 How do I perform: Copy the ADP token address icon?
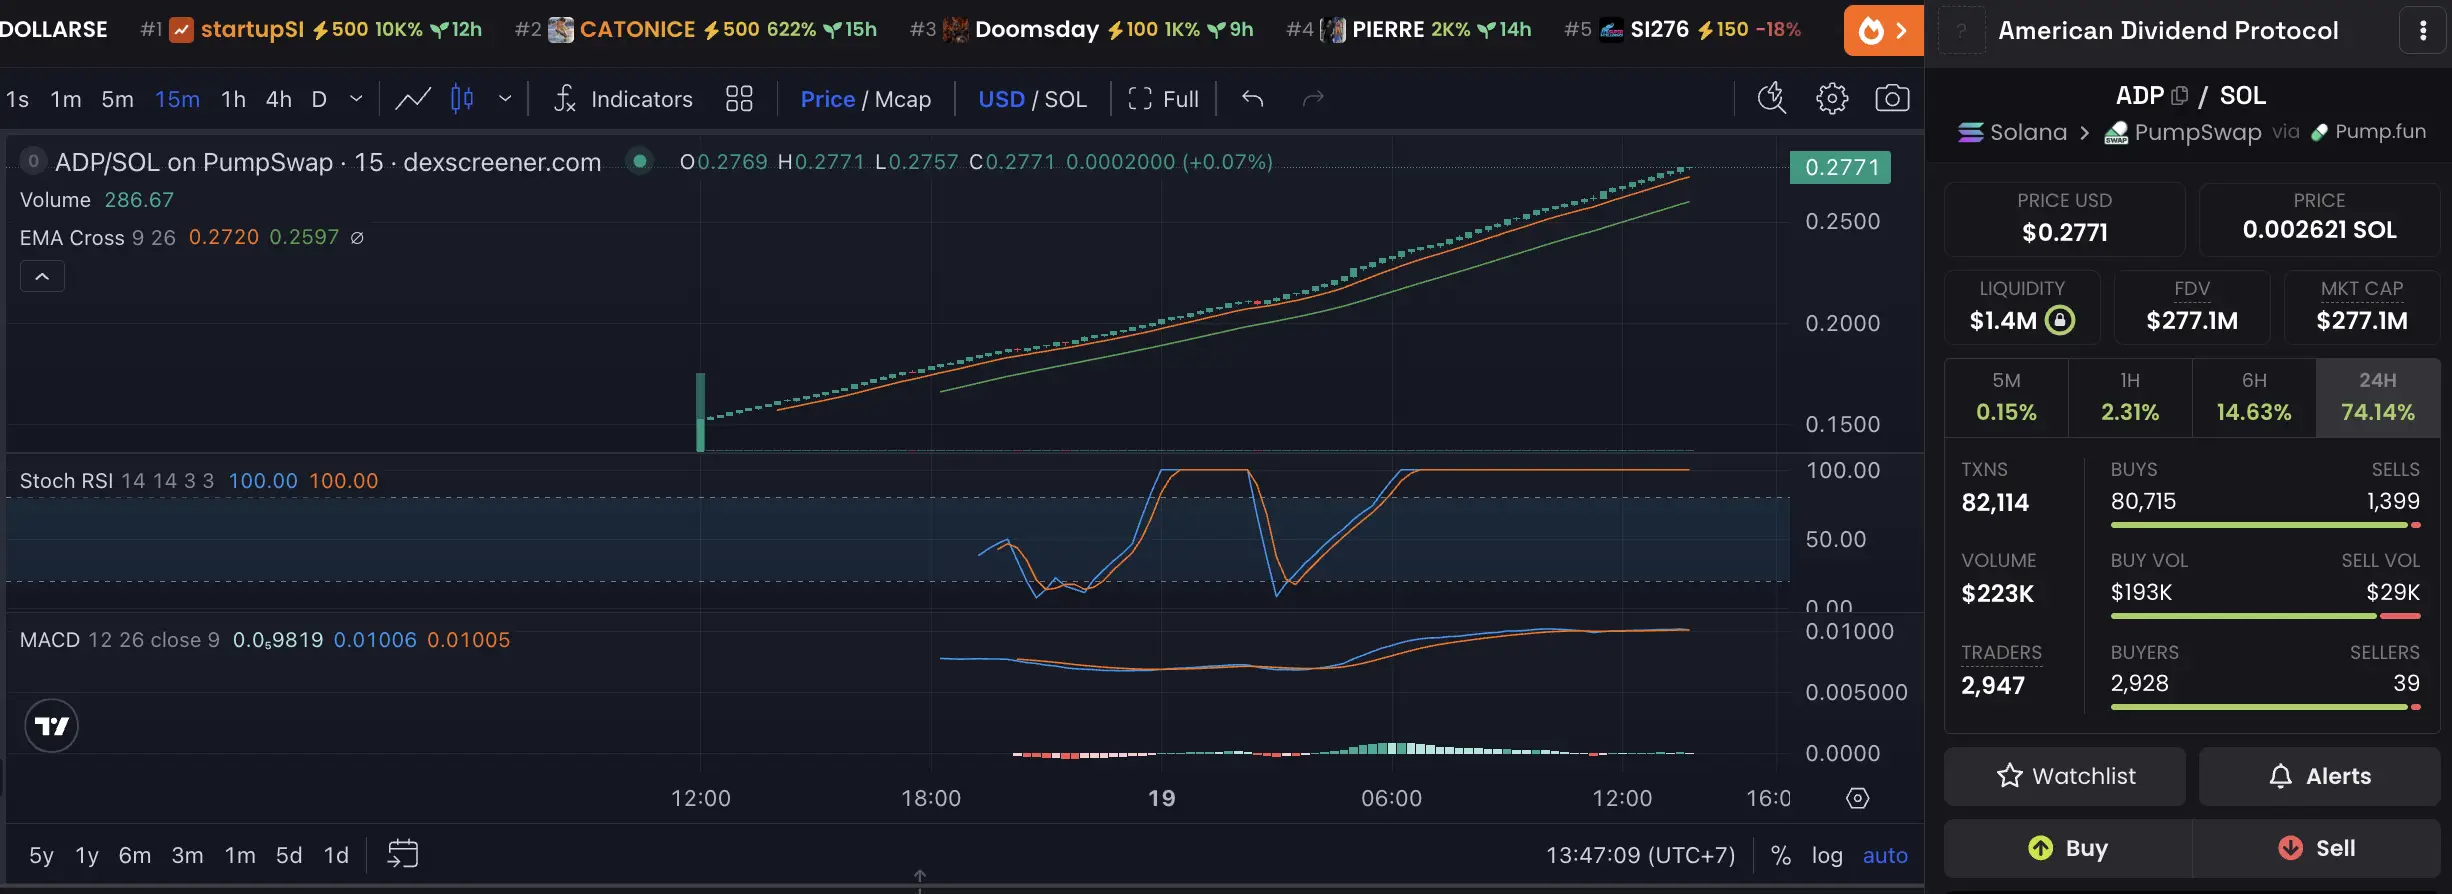(x=2180, y=96)
